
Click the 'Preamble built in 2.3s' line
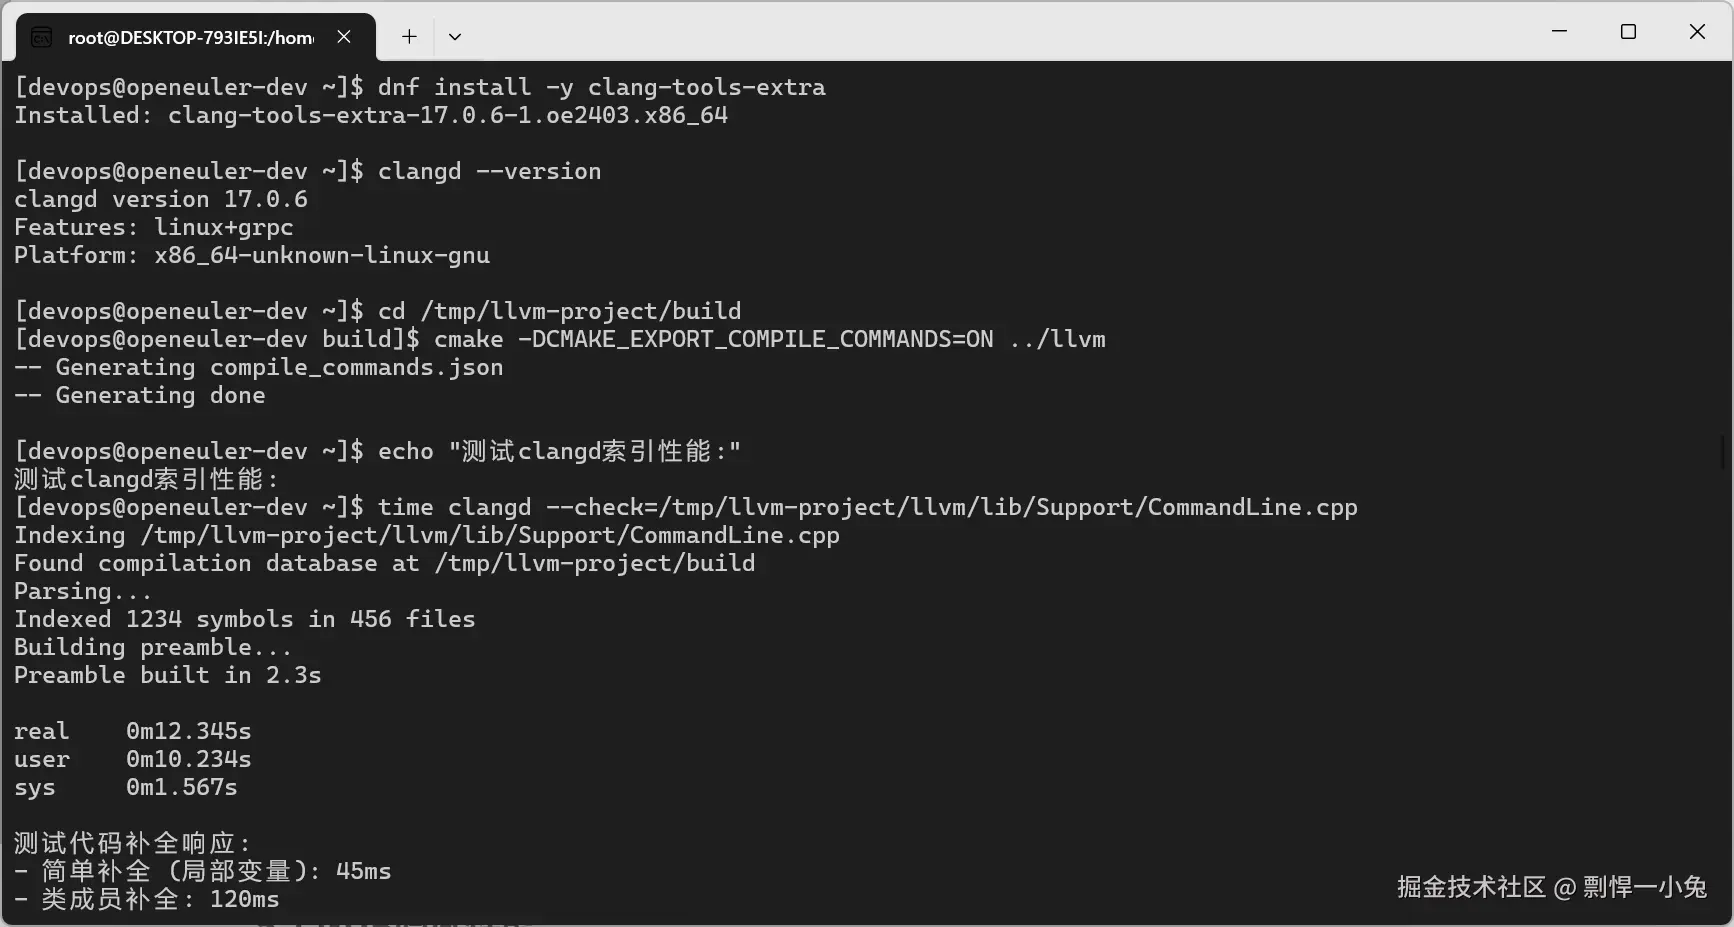168,675
